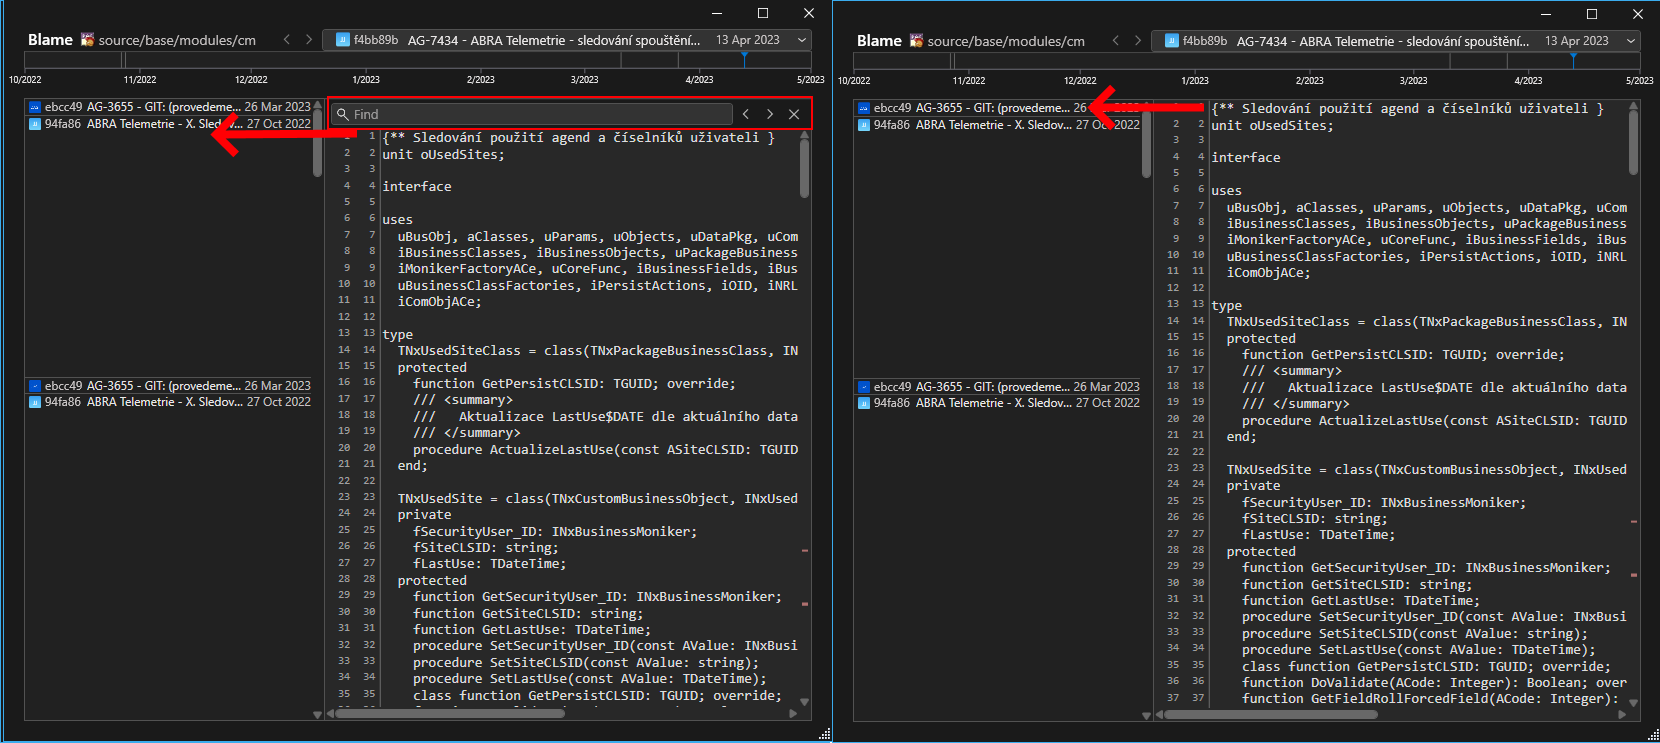Click repository icon beside path in right window
Image resolution: width=1660 pixels, height=743 pixels.
pyautogui.click(x=916, y=41)
